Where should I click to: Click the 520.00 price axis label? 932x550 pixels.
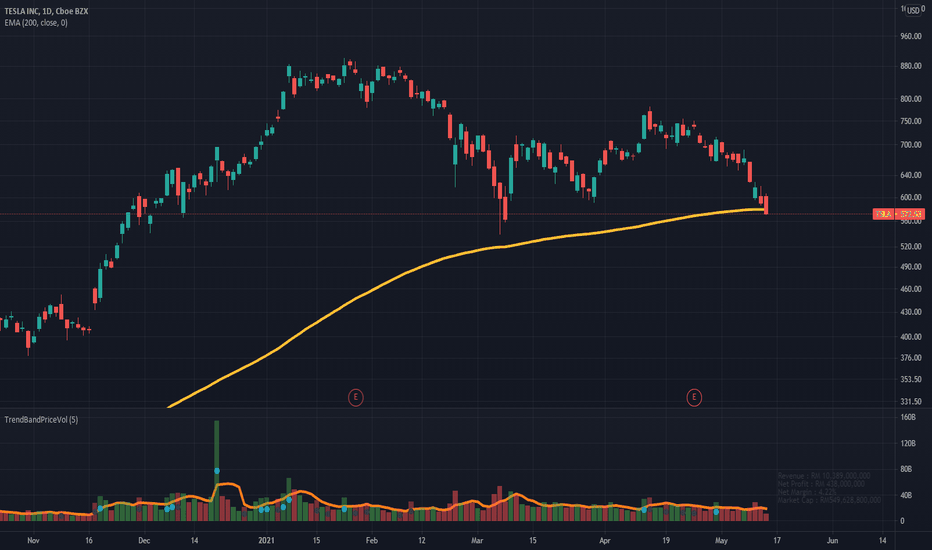coord(910,246)
